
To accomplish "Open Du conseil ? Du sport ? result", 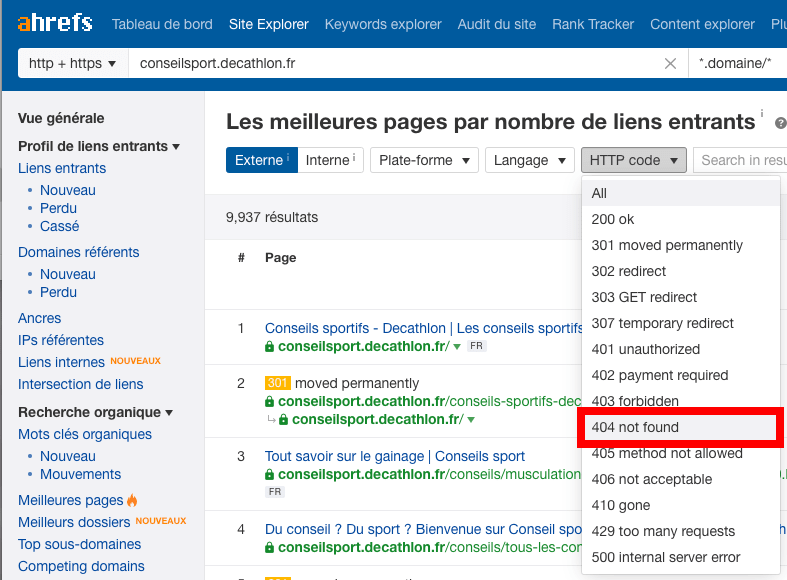I will [x=423, y=529].
